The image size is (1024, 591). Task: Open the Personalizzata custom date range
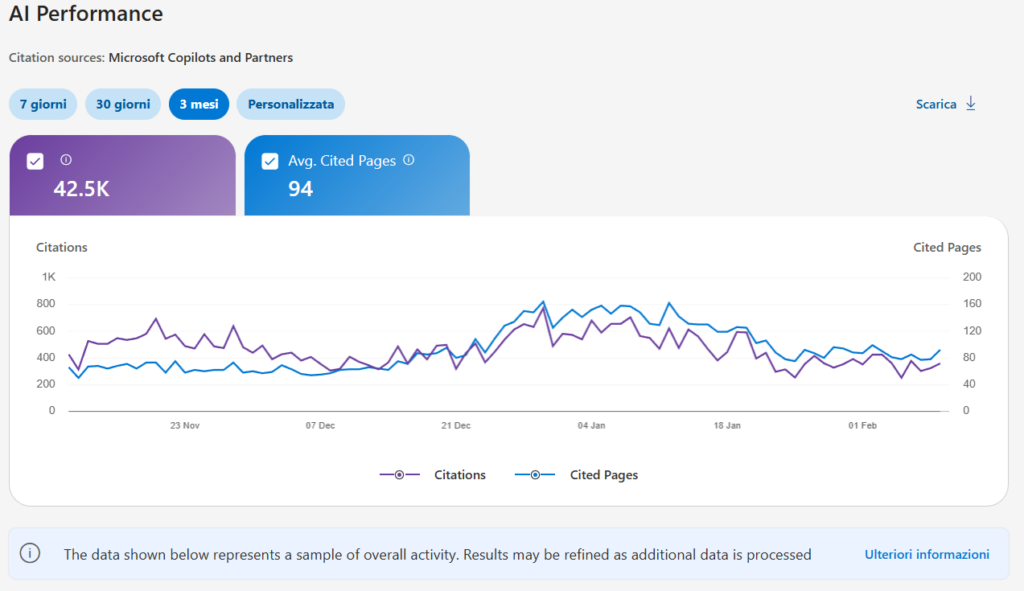point(290,104)
